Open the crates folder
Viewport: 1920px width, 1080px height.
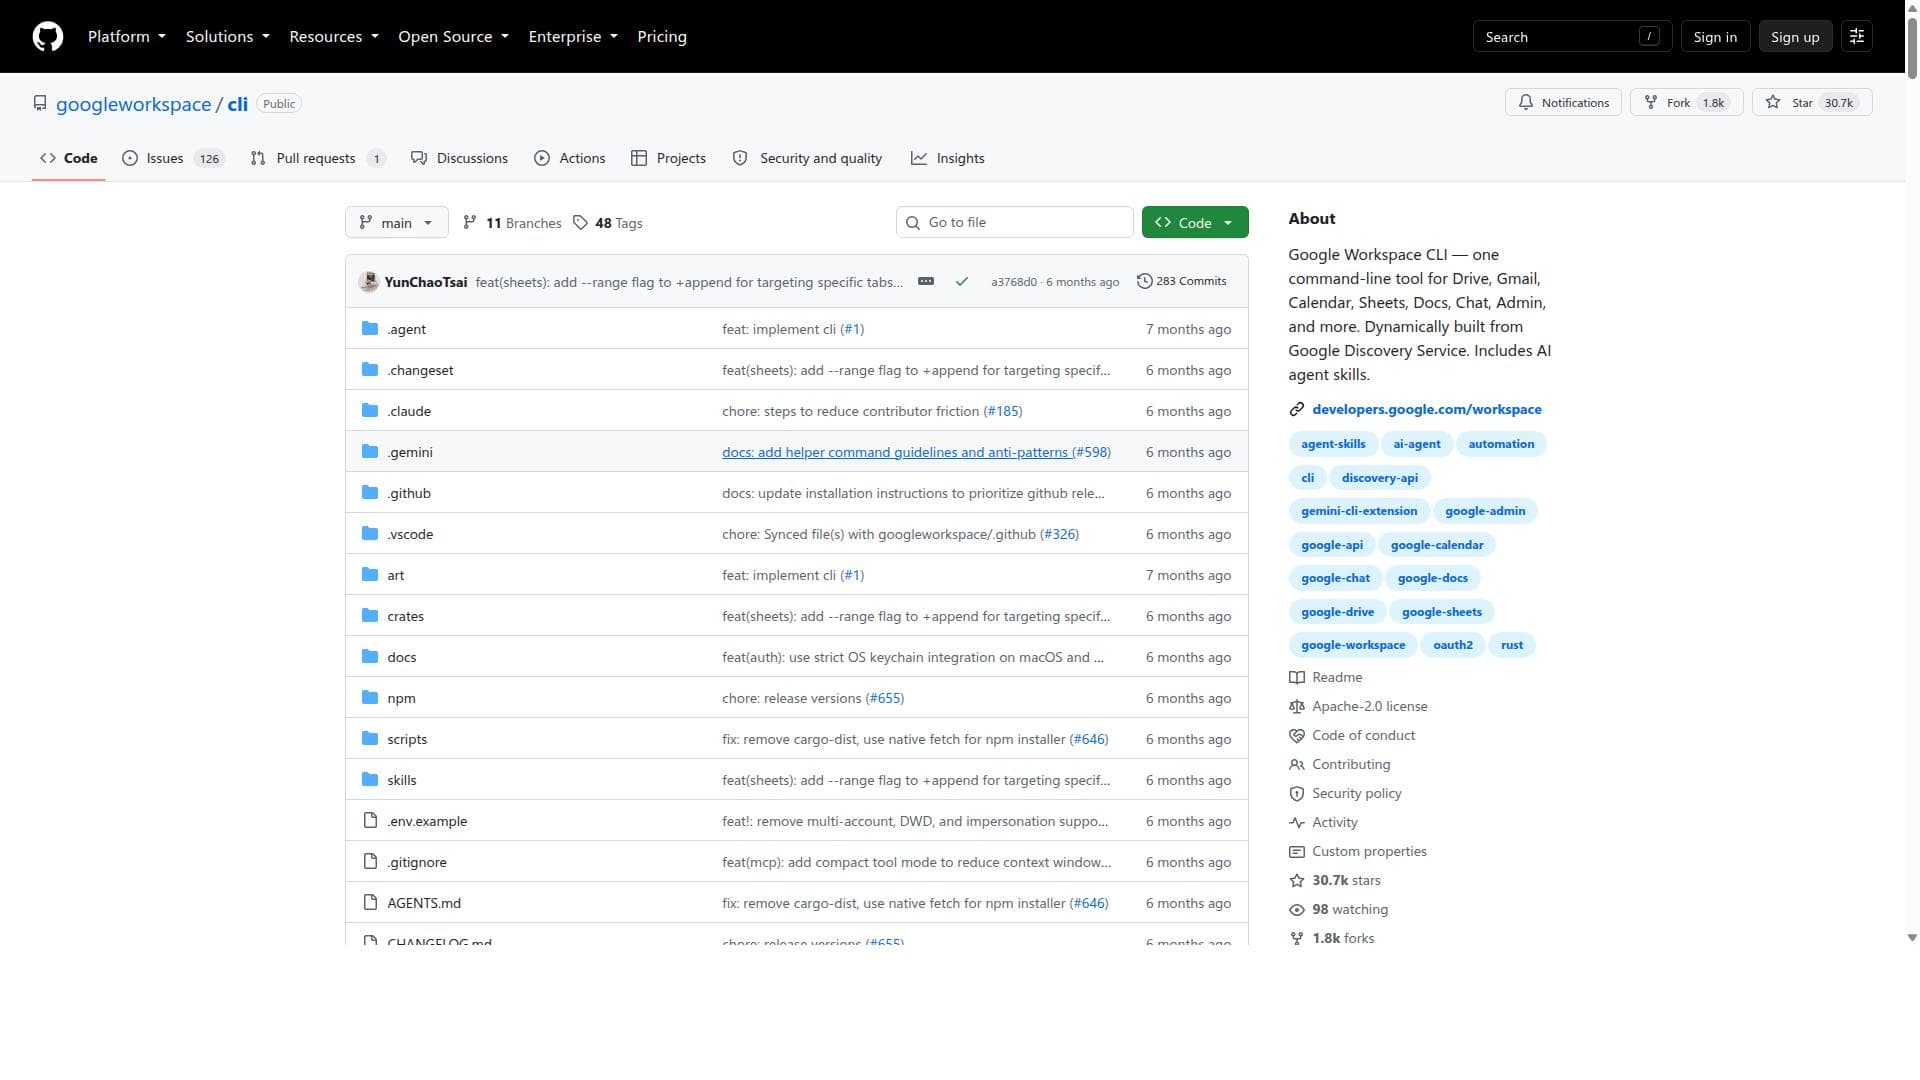click(405, 616)
